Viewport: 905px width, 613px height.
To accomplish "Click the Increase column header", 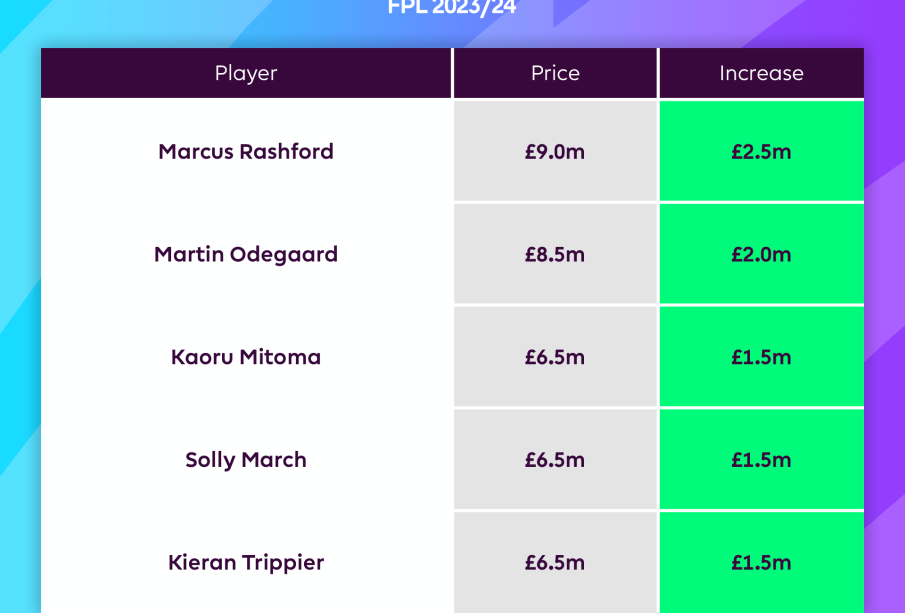I will [x=761, y=73].
